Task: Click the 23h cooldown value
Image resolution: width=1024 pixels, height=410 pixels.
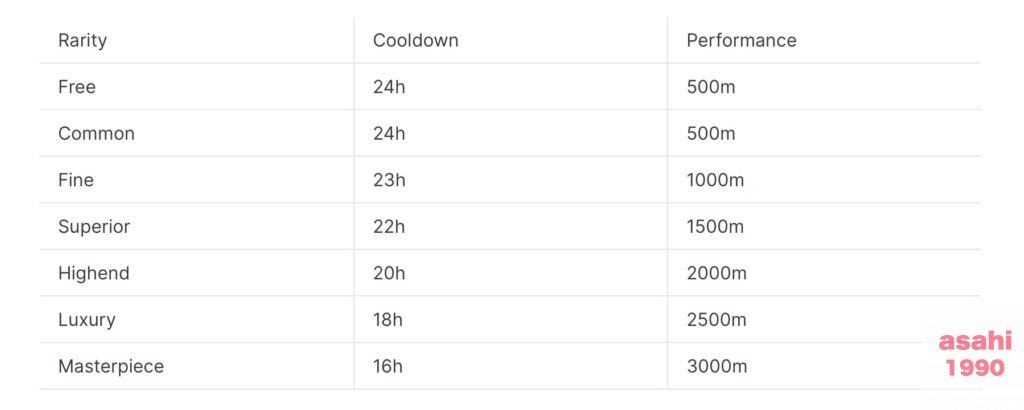Action: 389,180
